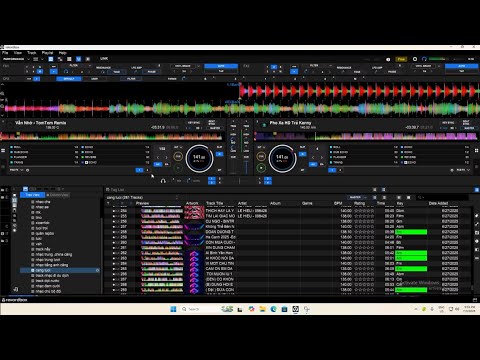Toggle deck 1 MASTER
480x360 pixels.
point(215,128)
